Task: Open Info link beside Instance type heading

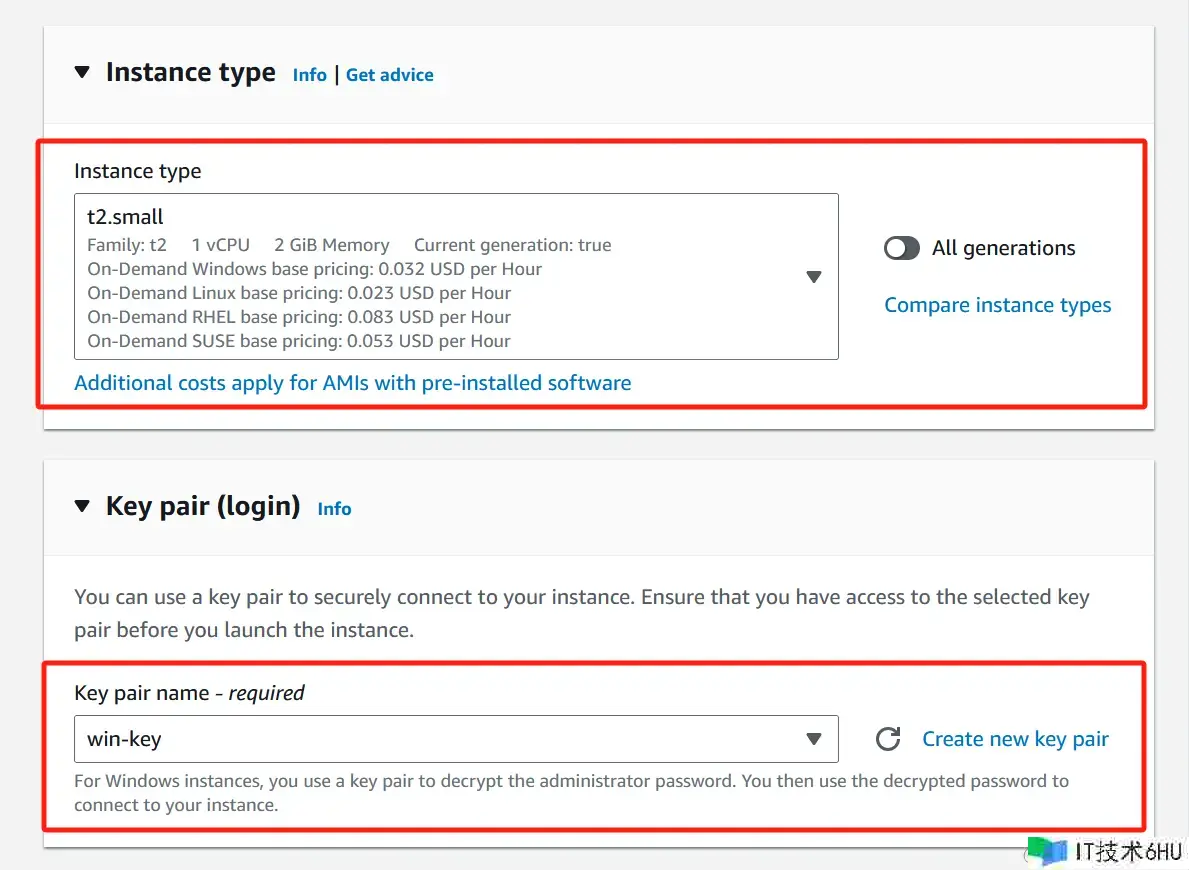Action: (309, 75)
